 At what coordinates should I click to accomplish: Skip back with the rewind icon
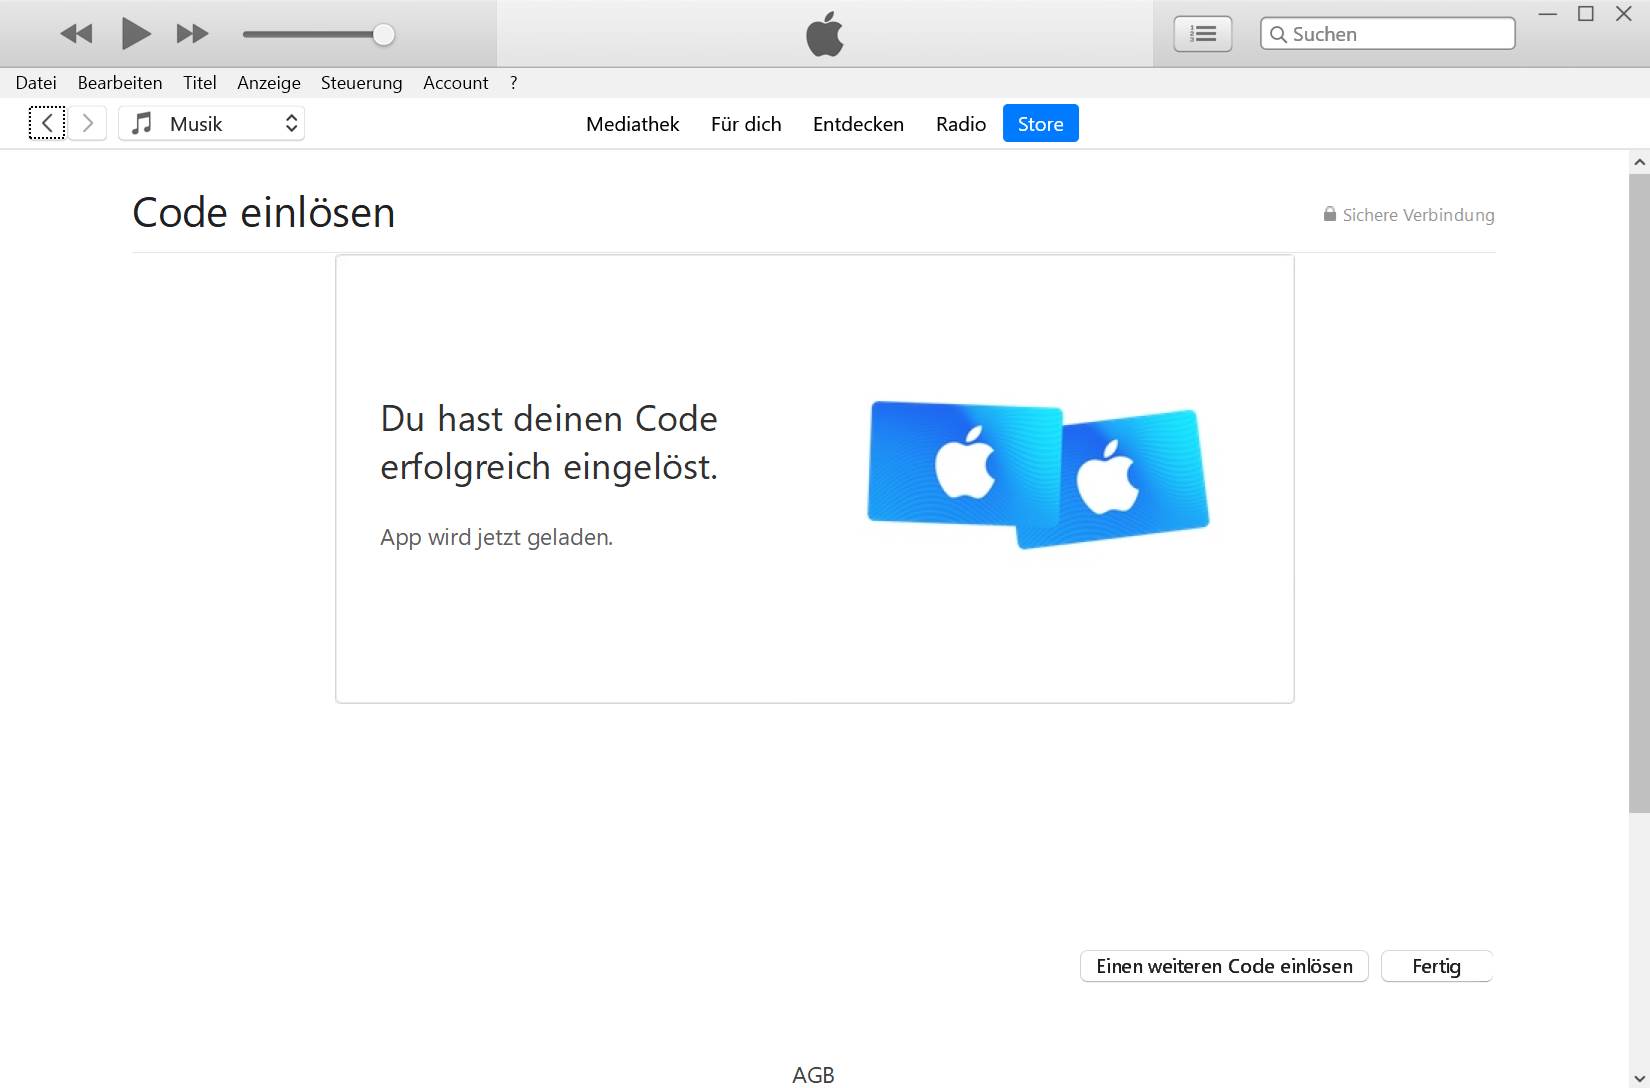[x=76, y=34]
